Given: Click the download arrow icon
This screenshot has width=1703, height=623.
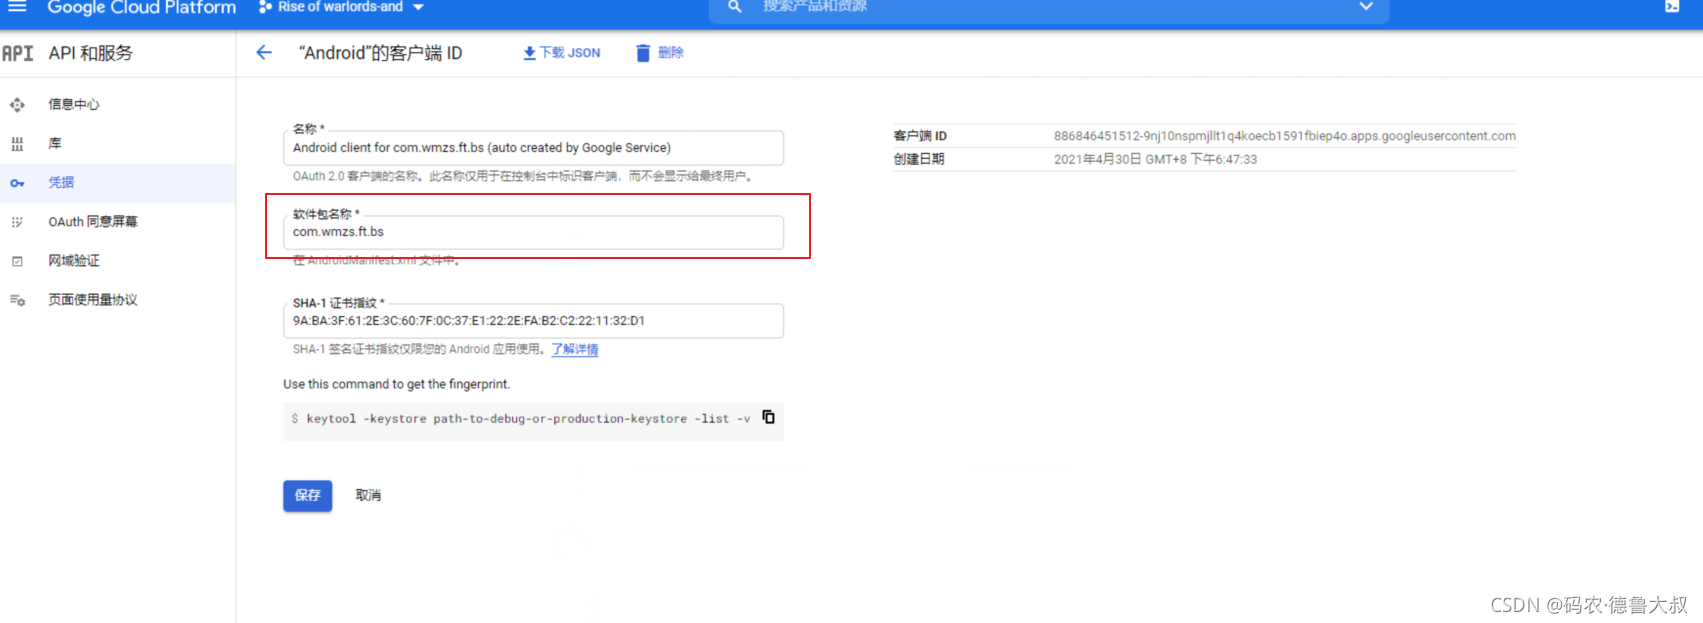Looking at the screenshot, I should (x=530, y=53).
